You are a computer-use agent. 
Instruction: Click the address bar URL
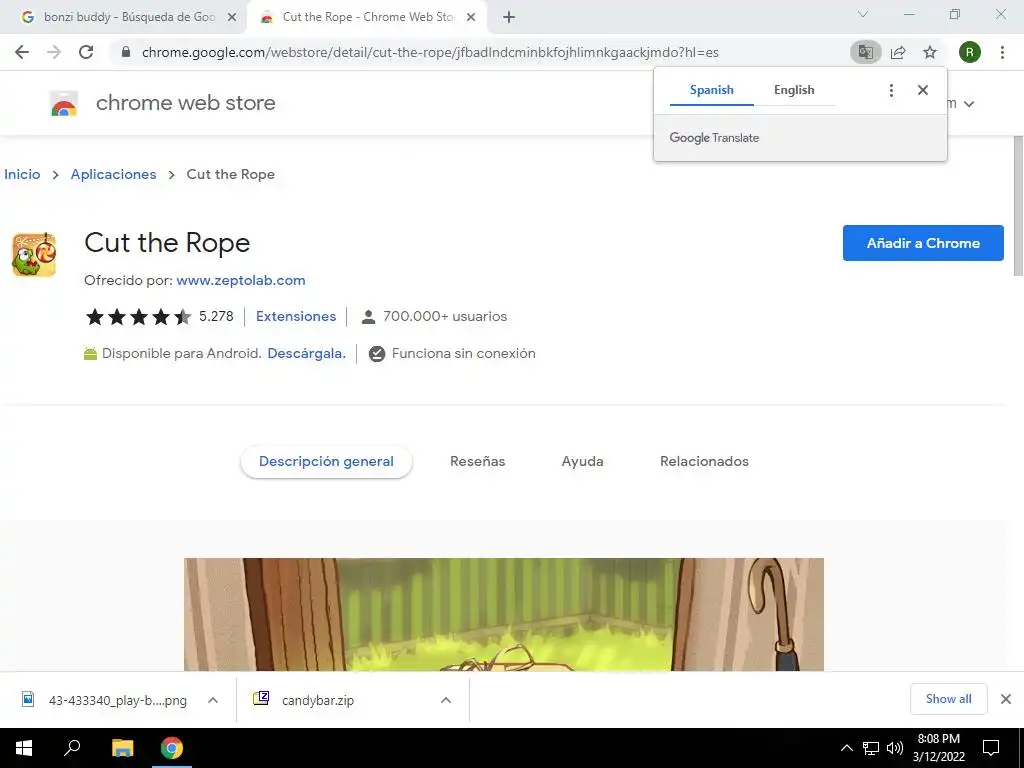tap(430, 52)
